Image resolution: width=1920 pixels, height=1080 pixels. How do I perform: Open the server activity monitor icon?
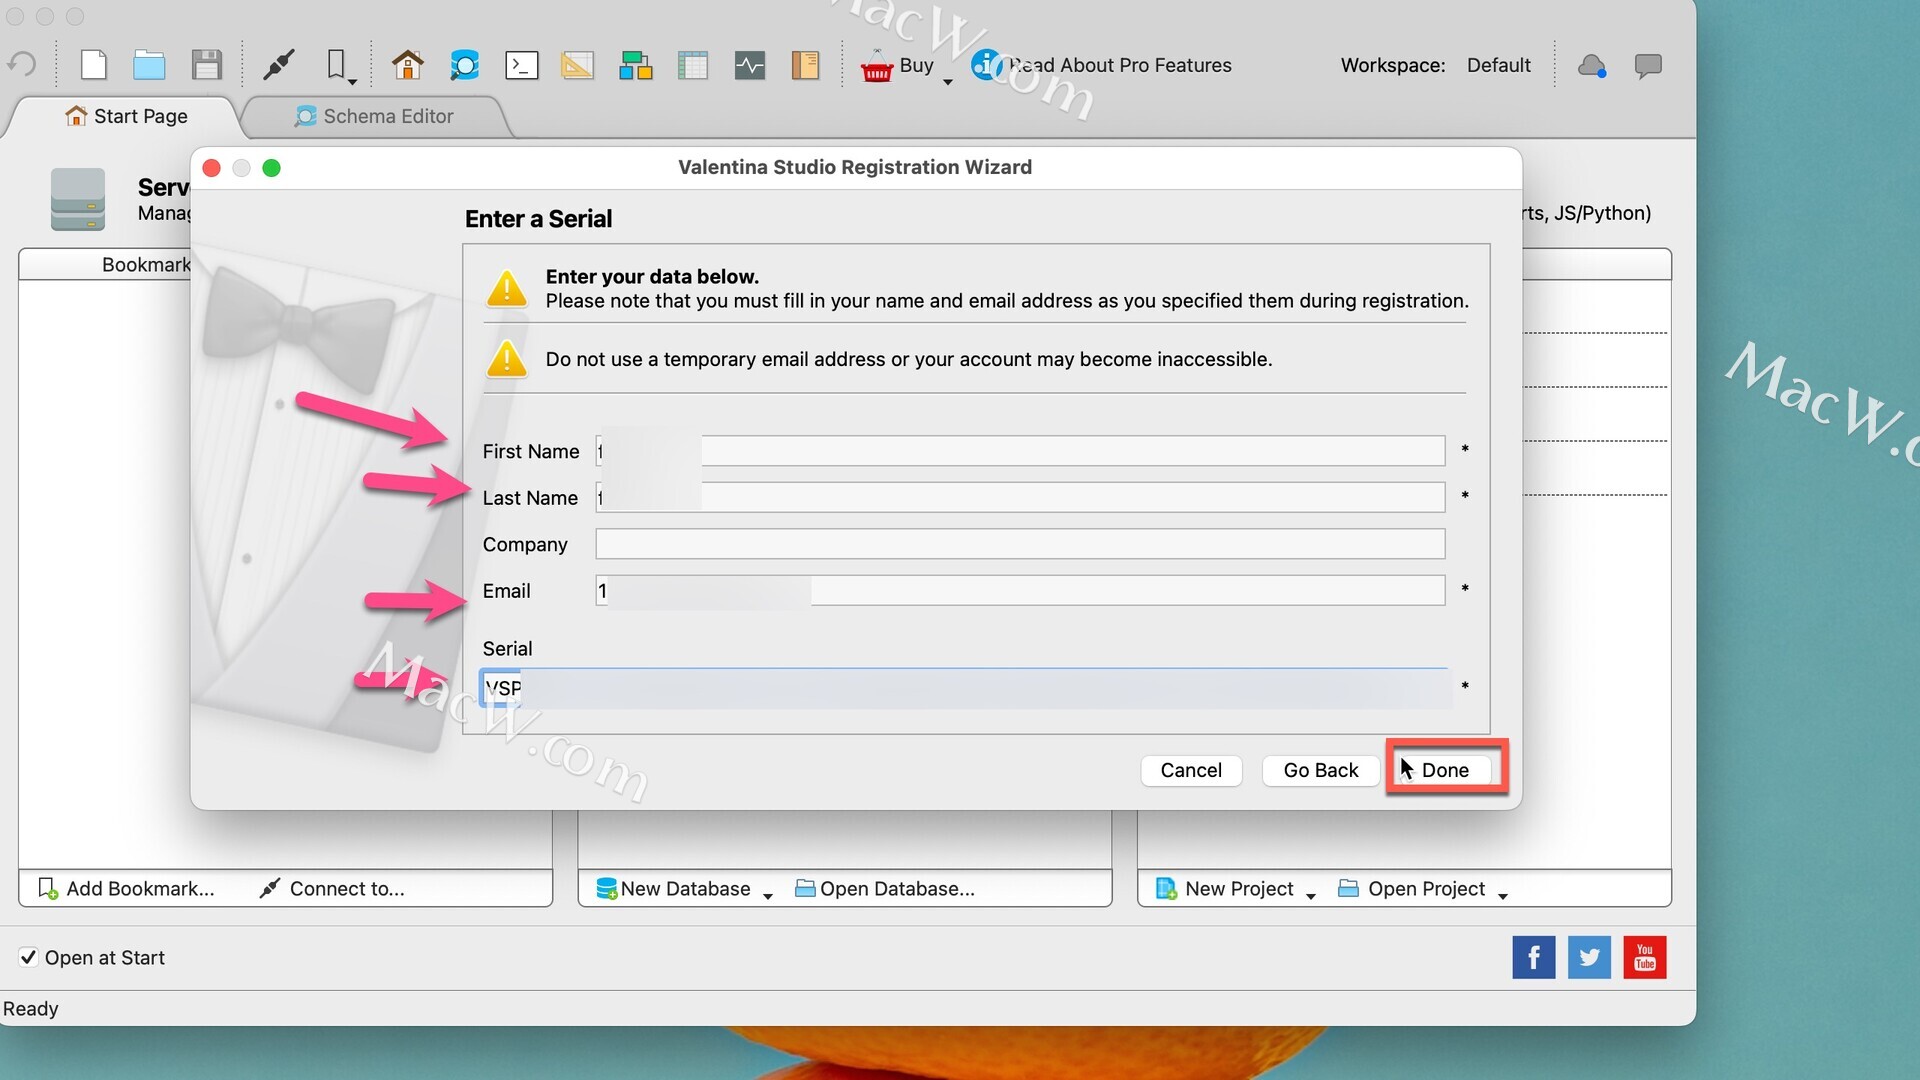point(749,65)
